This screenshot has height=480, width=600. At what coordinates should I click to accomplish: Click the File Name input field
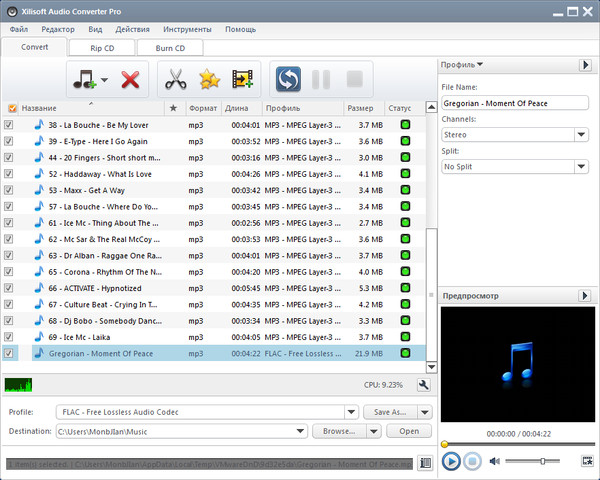tap(514, 103)
